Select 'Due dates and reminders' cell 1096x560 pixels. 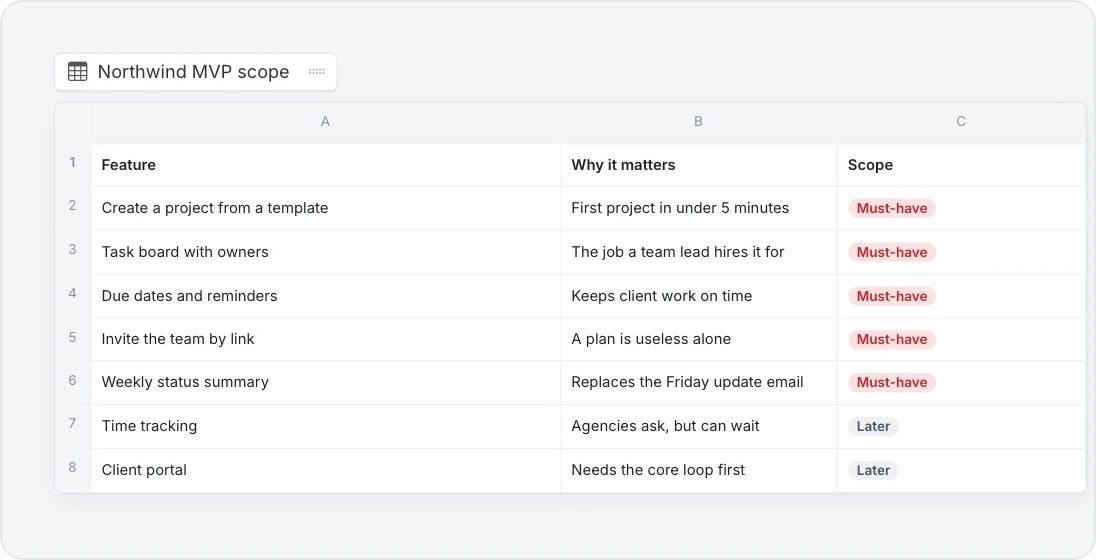326,296
